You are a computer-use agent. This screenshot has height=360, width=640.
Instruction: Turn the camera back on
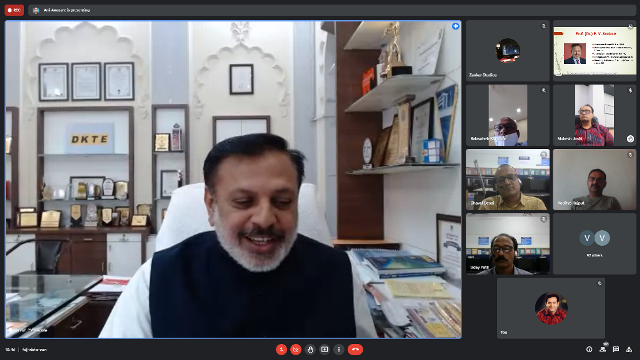296,349
